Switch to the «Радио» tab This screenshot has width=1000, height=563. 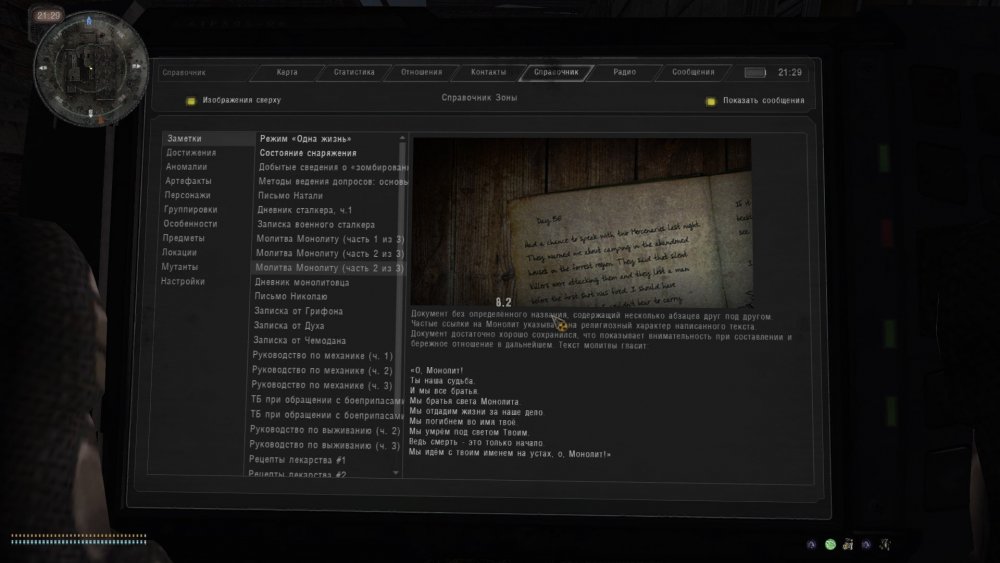click(625, 73)
